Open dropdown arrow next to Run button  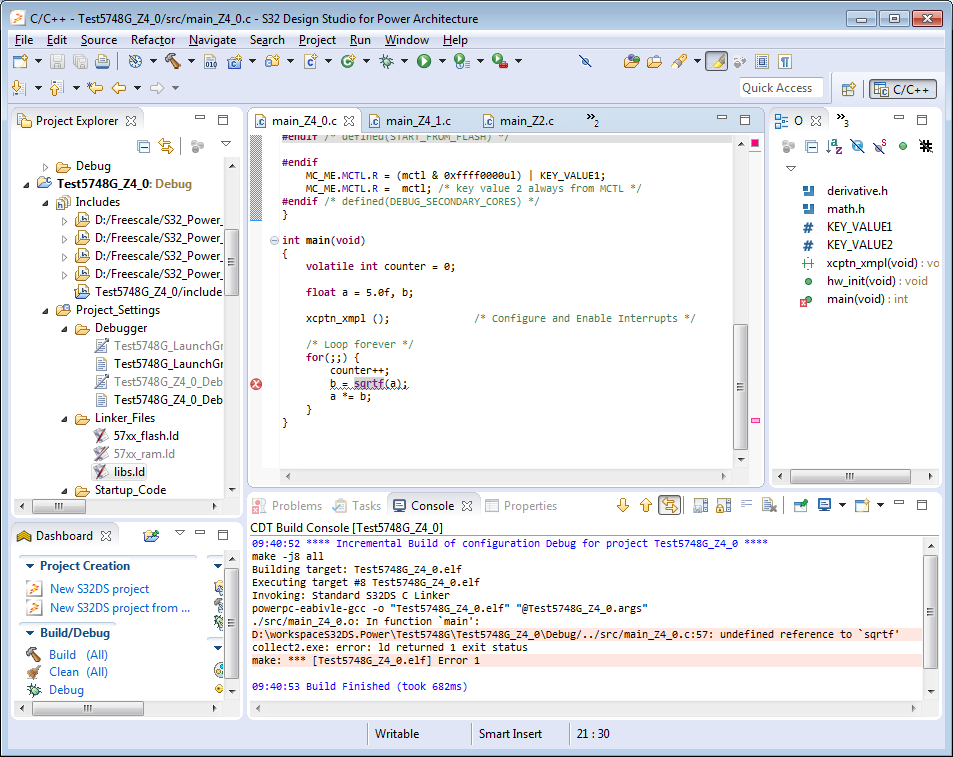pos(441,61)
